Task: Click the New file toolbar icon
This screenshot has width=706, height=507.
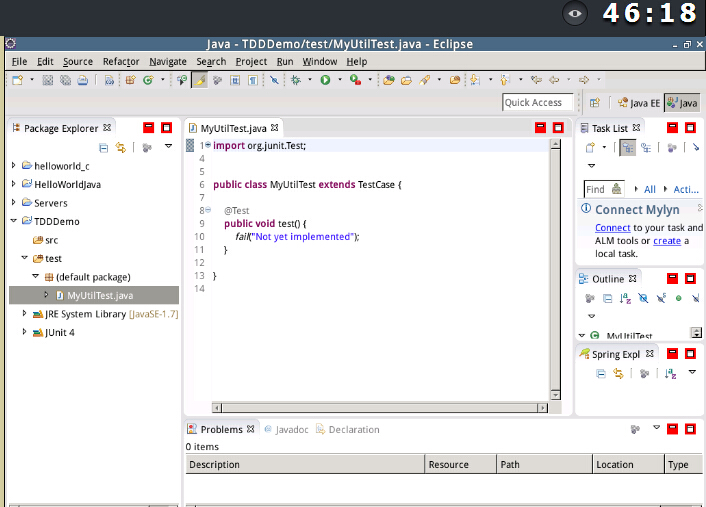Action: 18,80
